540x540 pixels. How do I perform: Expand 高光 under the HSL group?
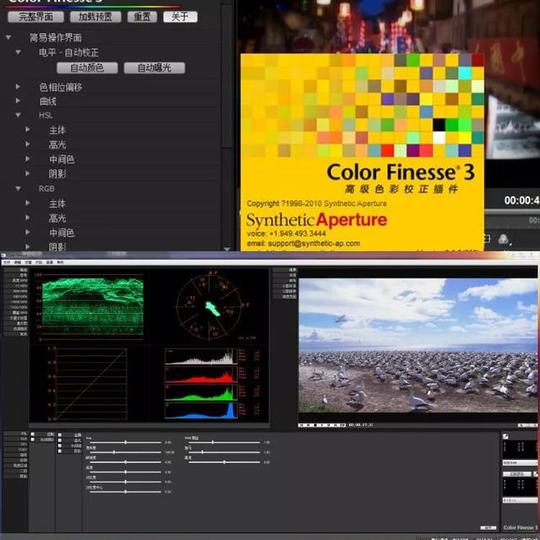[28, 144]
